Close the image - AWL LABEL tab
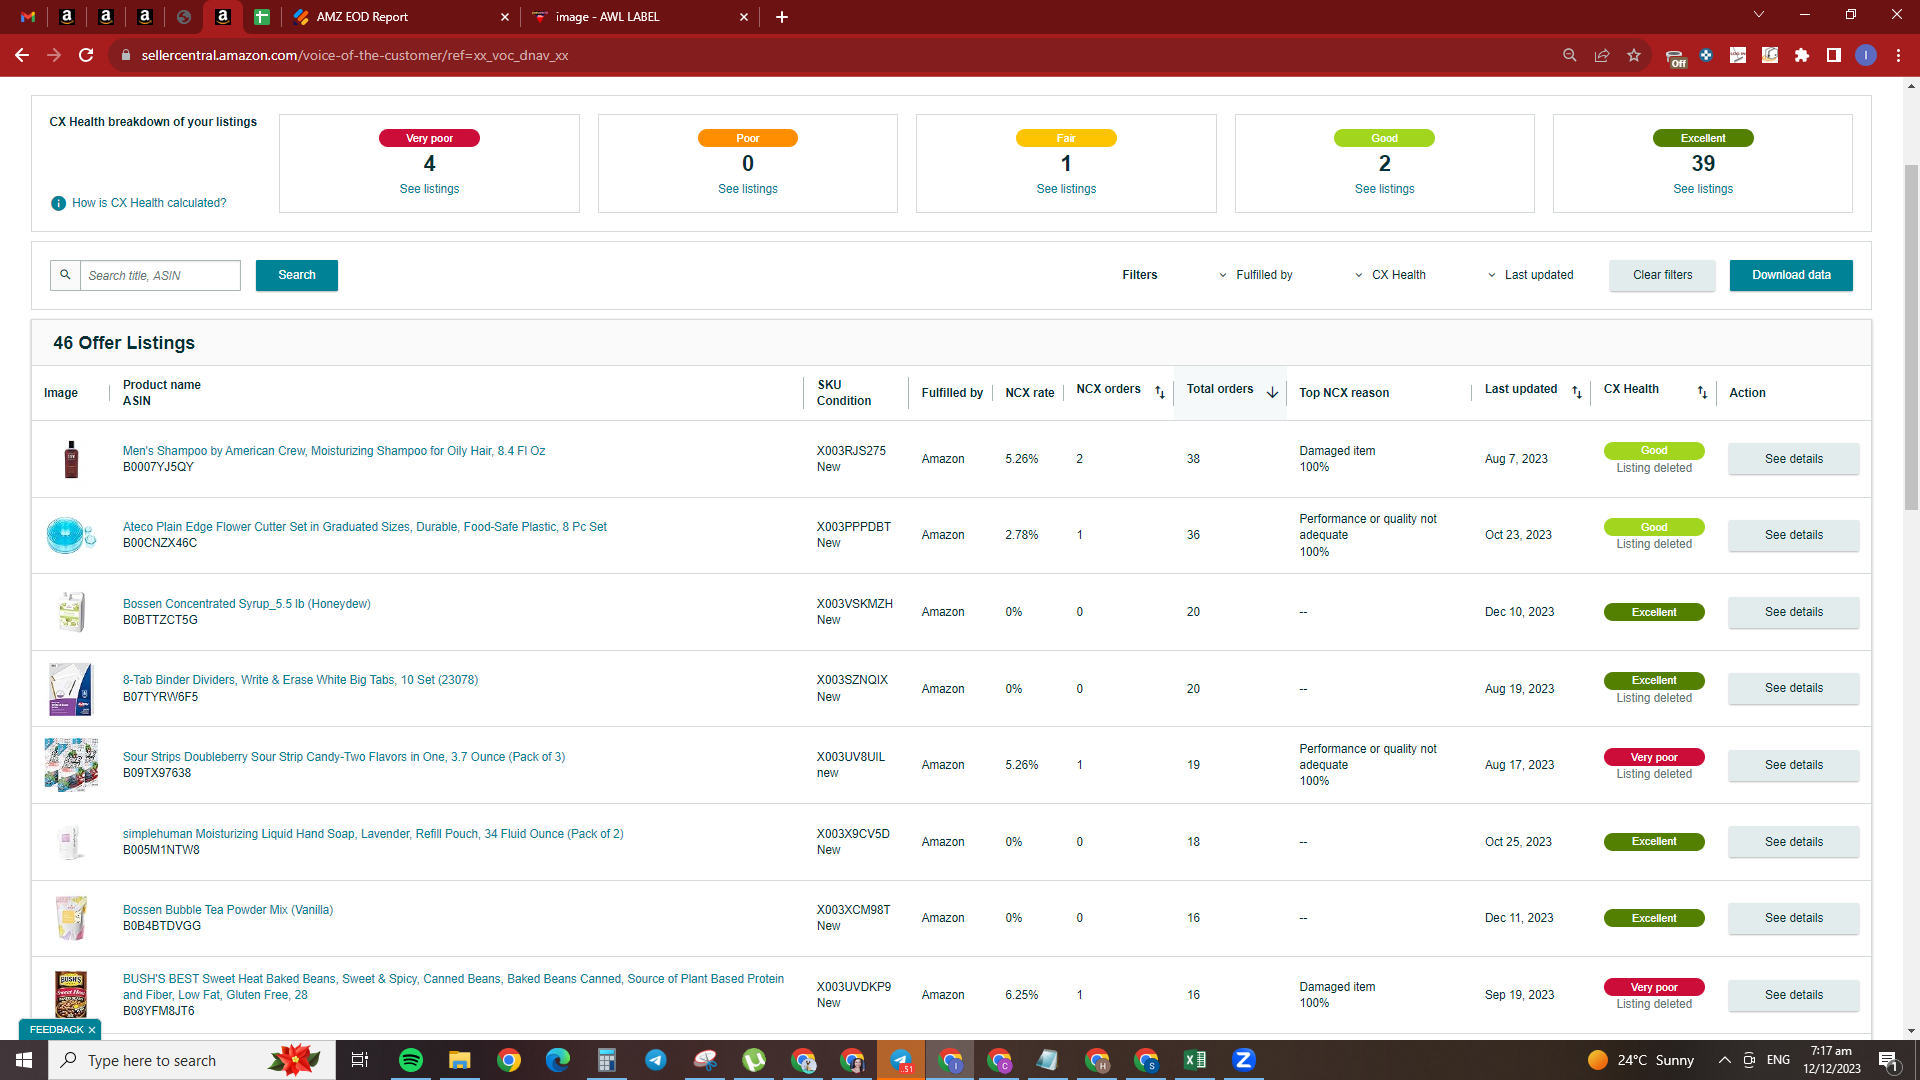Screen dimensions: 1920x1080 point(744,17)
